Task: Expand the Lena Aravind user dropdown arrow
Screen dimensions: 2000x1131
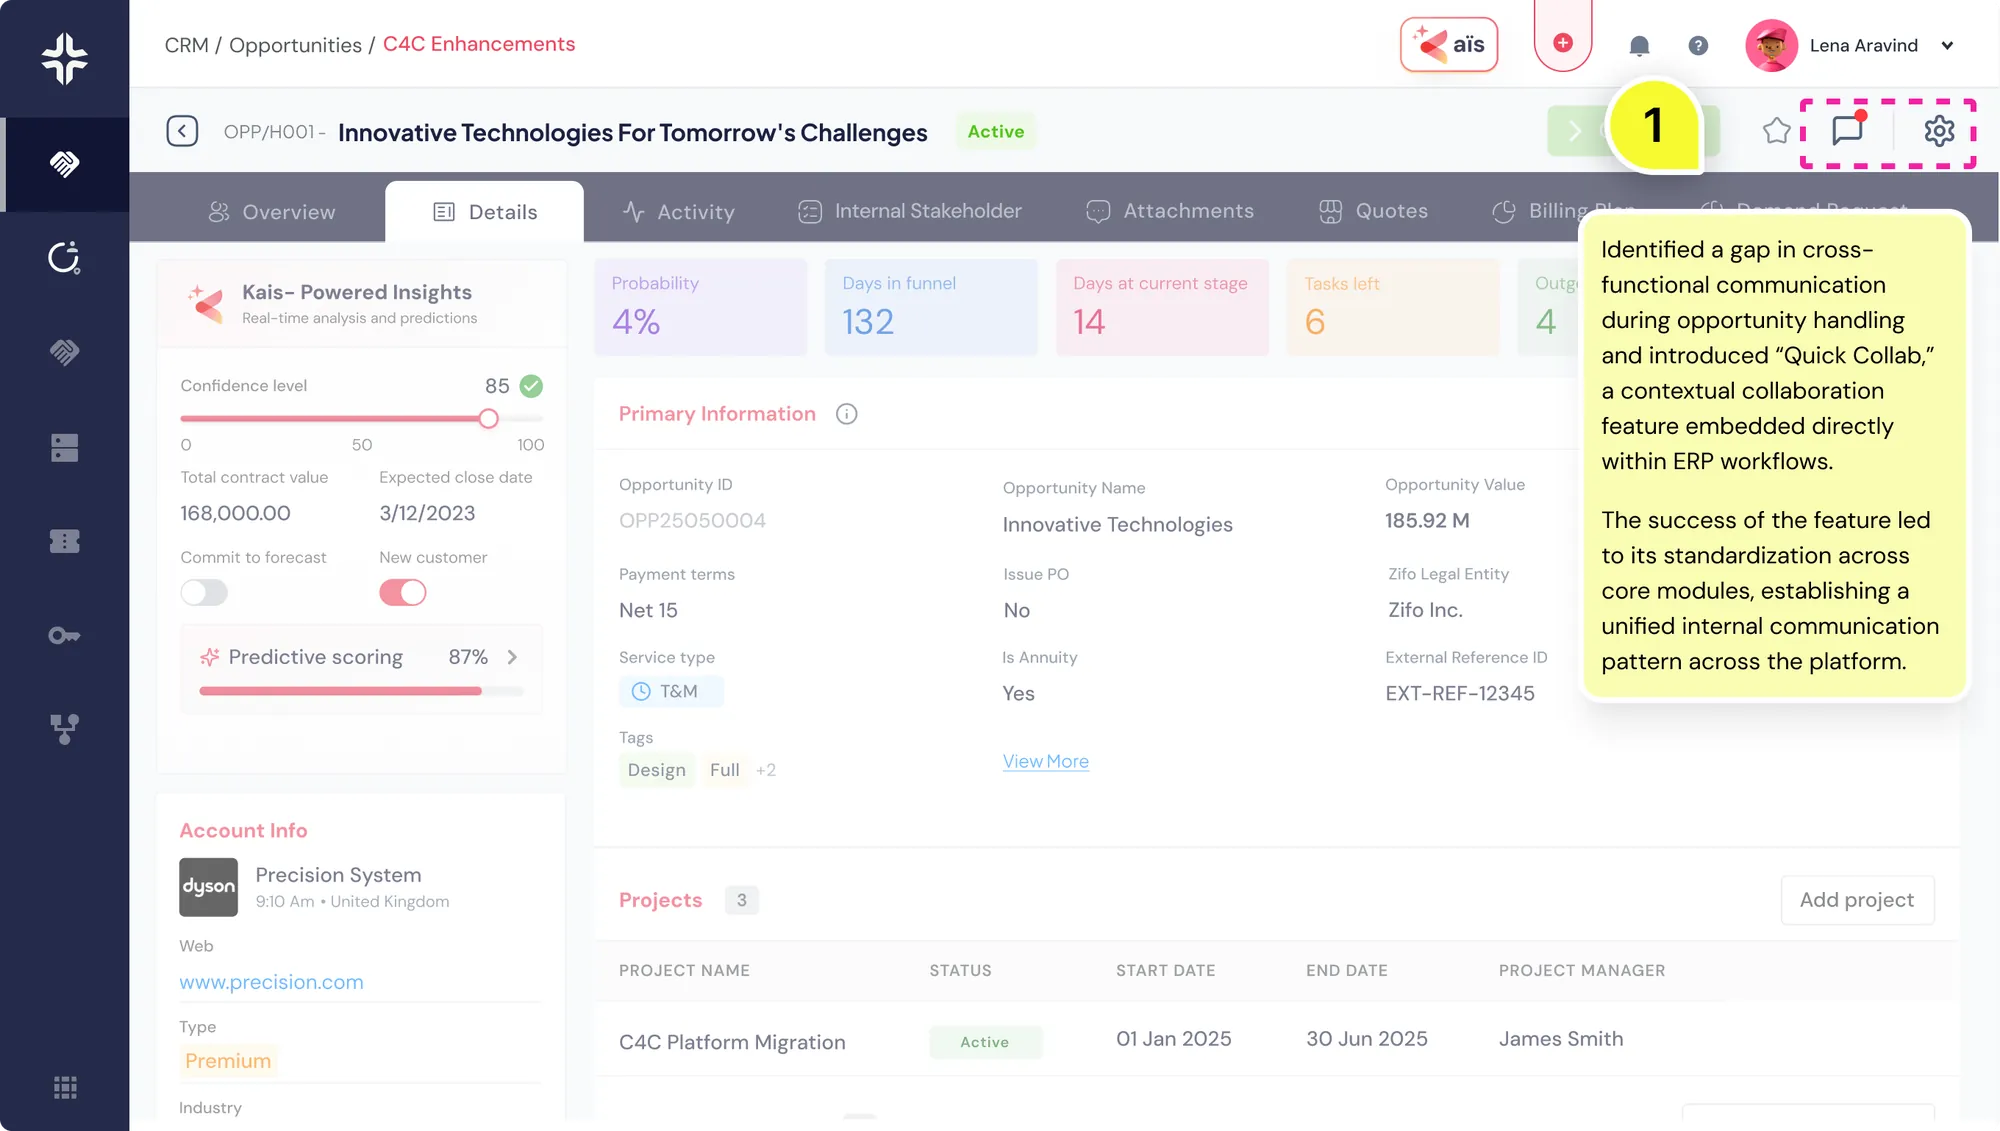Action: tap(1947, 45)
